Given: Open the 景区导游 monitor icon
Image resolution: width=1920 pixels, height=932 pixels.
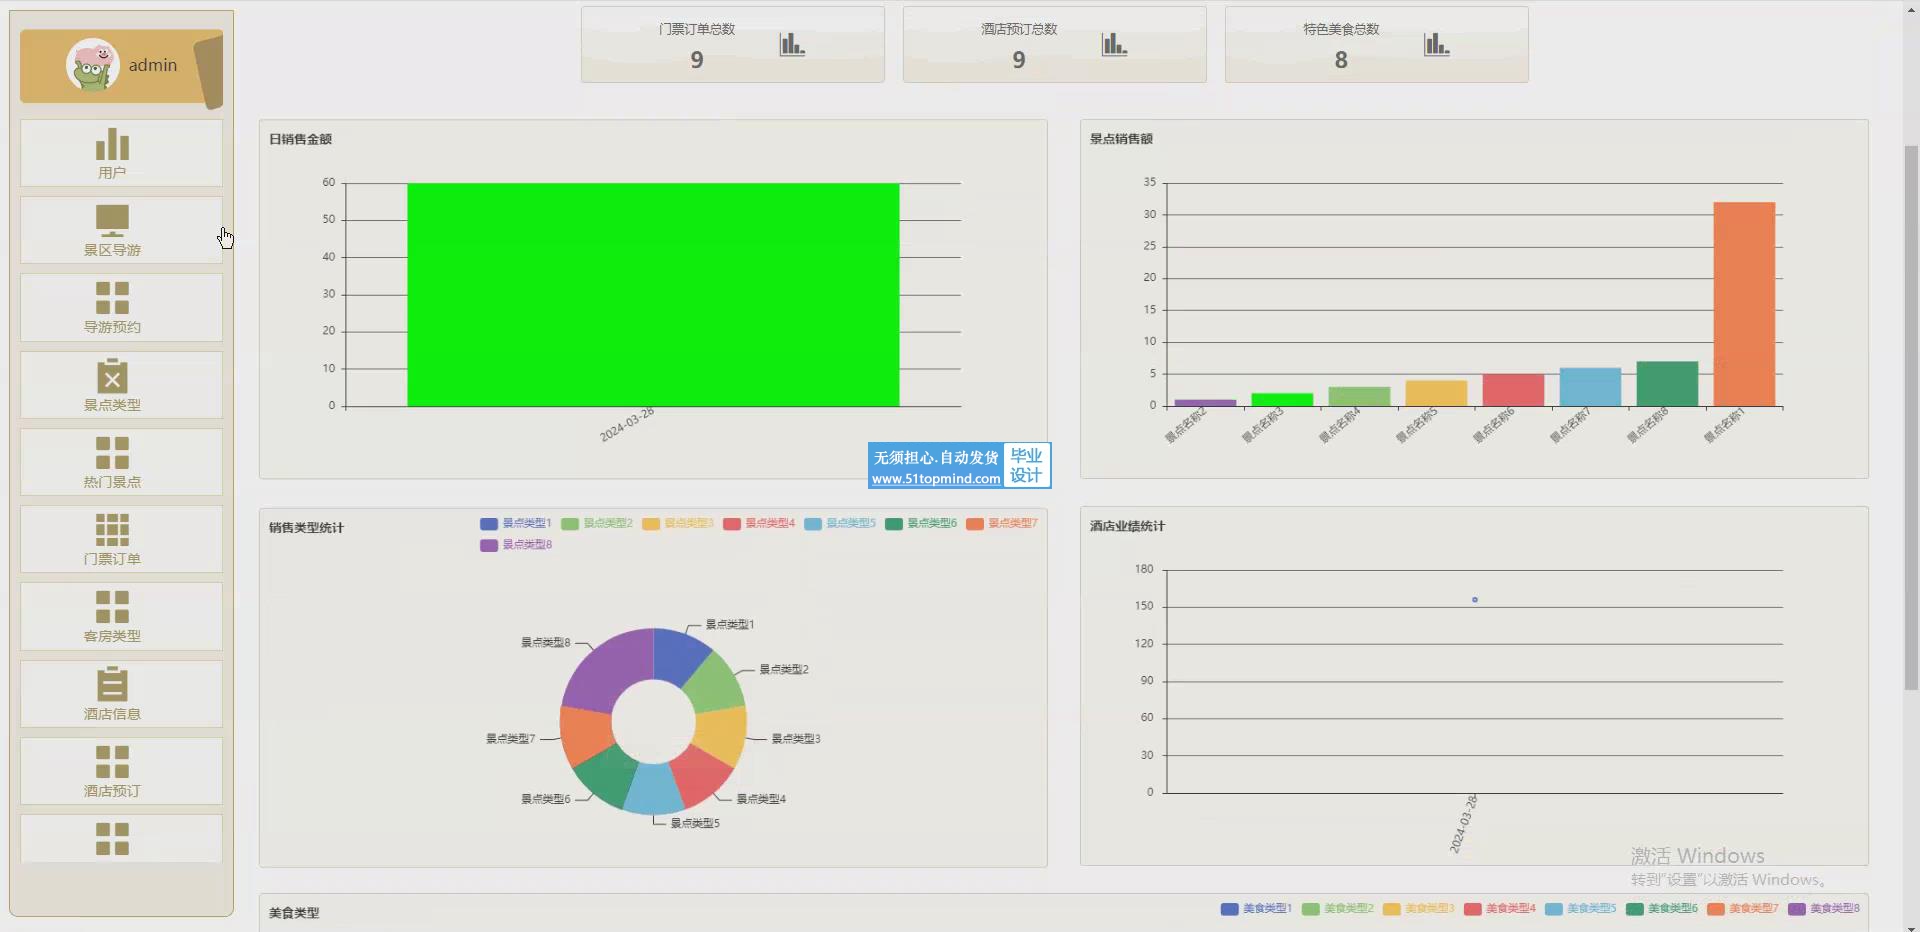Looking at the screenshot, I should pos(112,221).
